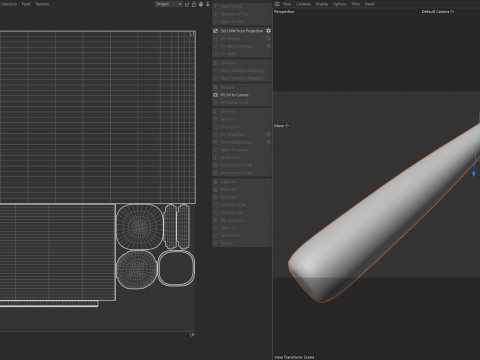Viewport: 480px width, 360px height.
Task: Click the Move tool indicator in viewport
Action: (x=281, y=126)
